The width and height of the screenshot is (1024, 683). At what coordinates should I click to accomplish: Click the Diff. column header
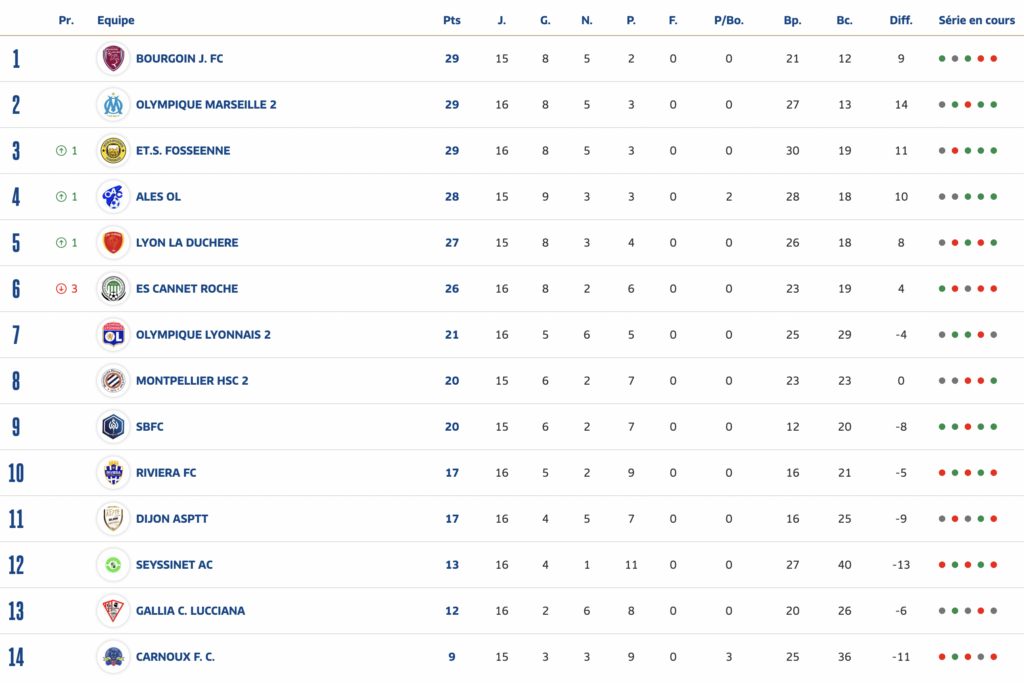901,20
